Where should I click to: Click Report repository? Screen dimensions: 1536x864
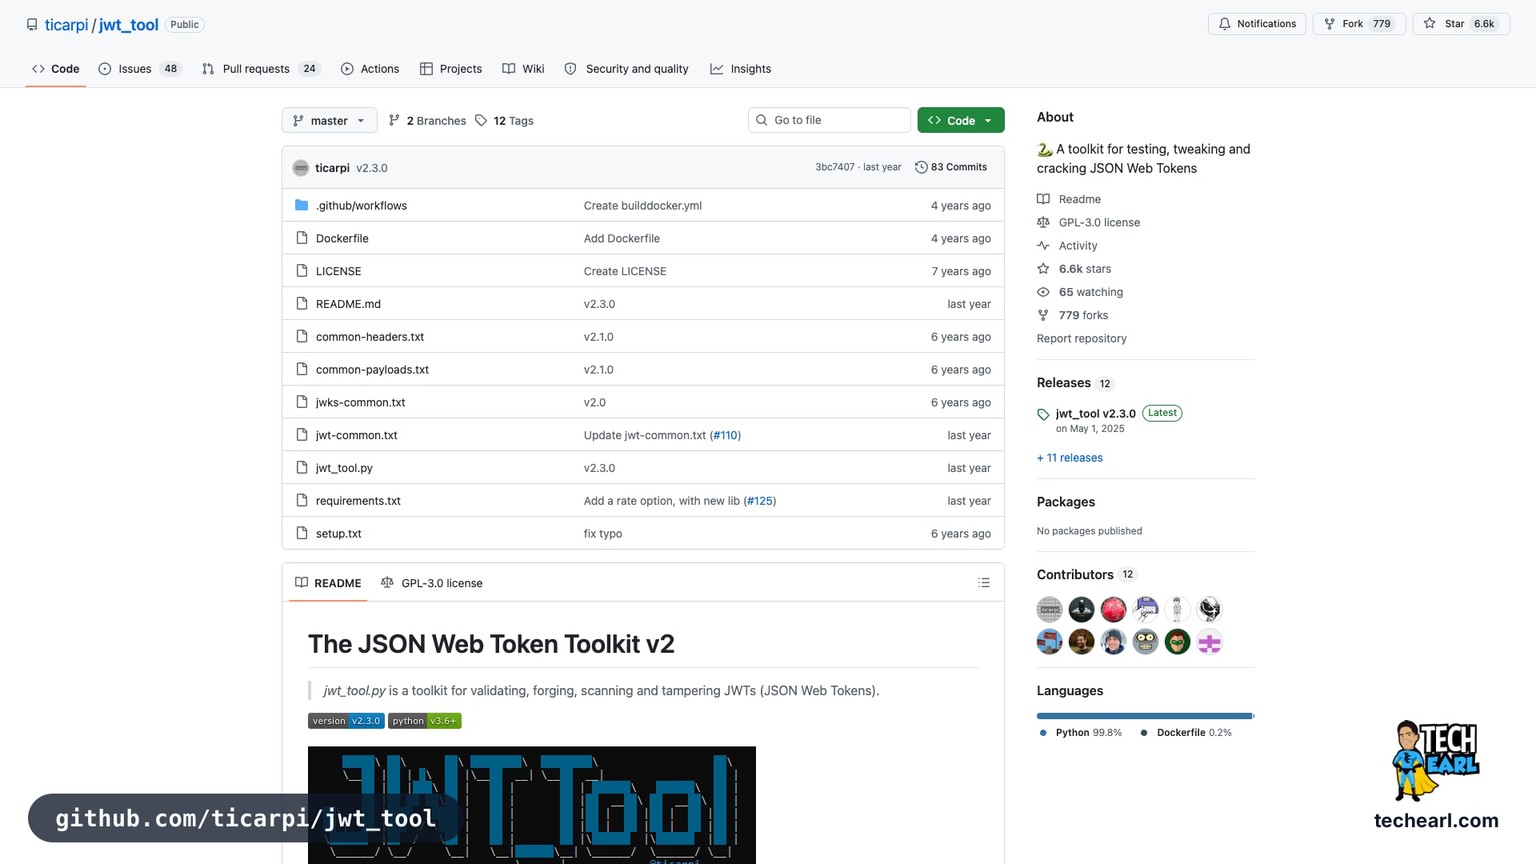coord(1082,339)
